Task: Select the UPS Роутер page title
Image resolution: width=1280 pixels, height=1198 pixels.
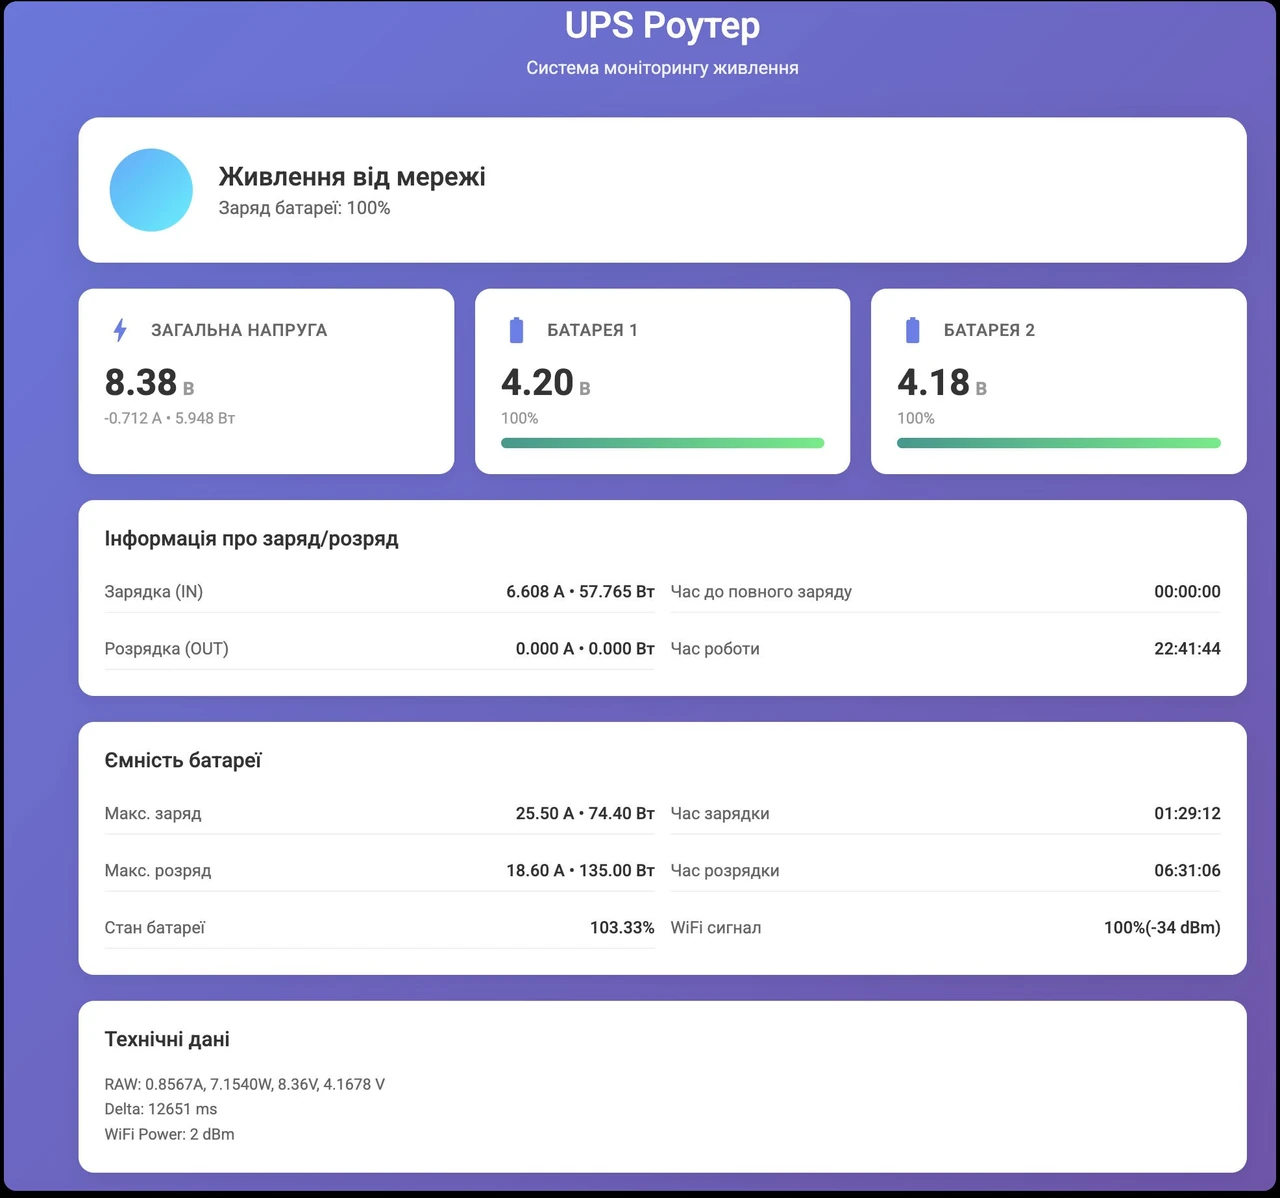Action: pos(662,25)
